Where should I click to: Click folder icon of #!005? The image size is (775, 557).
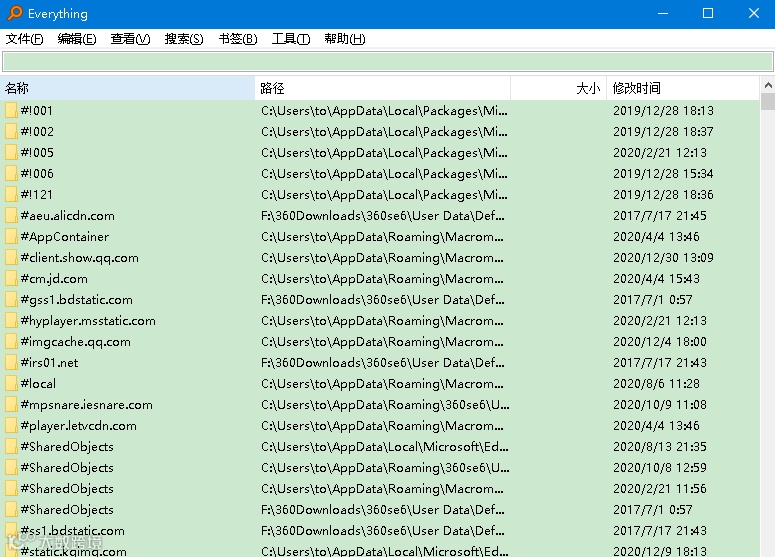tap(11, 152)
